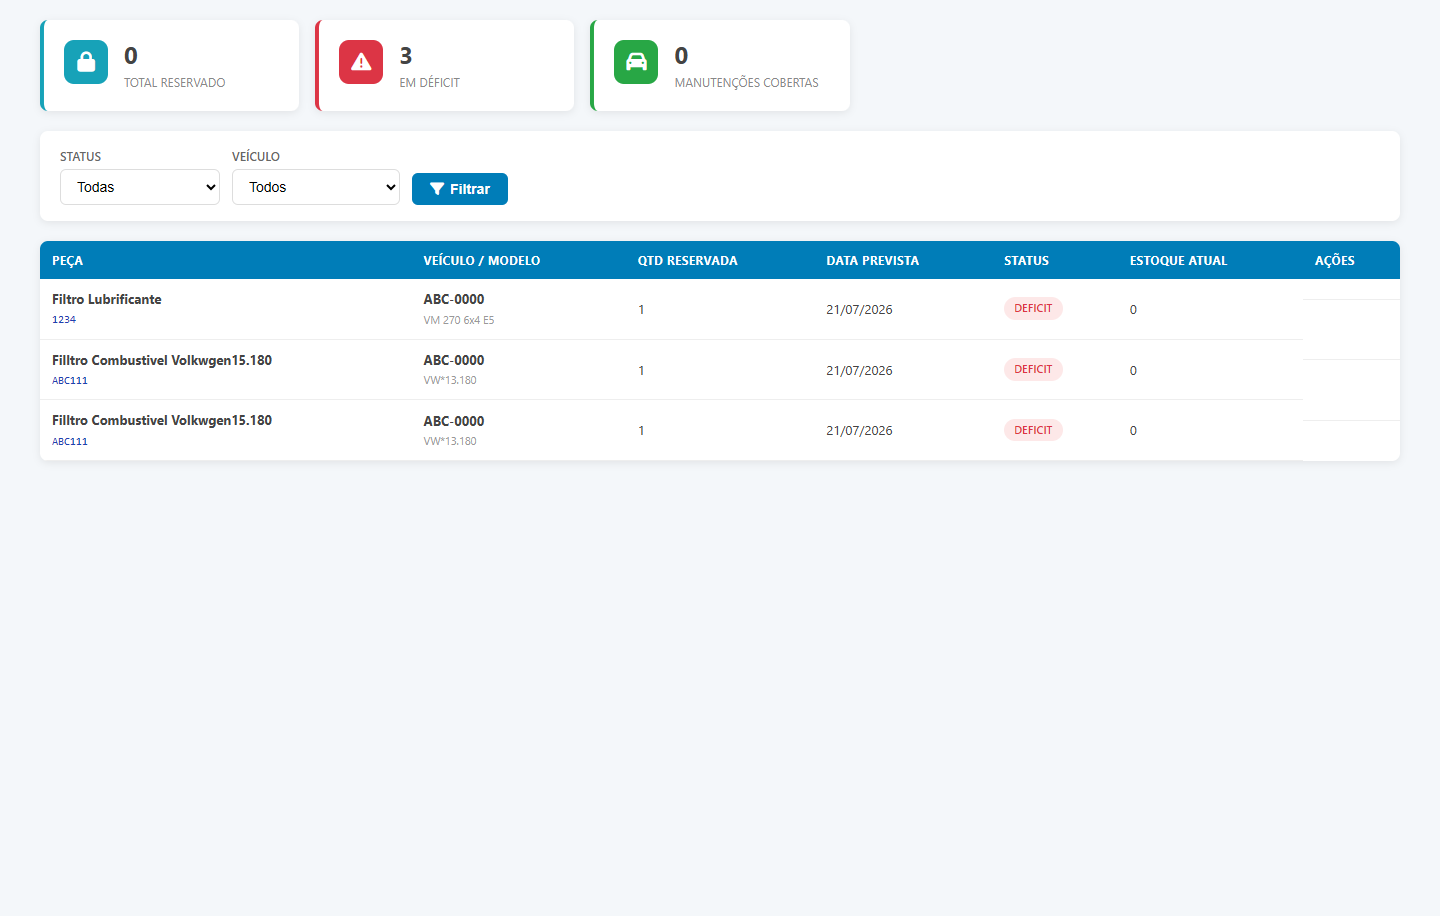Click the VM 270 6x4 E5 model text
1440x916 pixels.
[459, 320]
